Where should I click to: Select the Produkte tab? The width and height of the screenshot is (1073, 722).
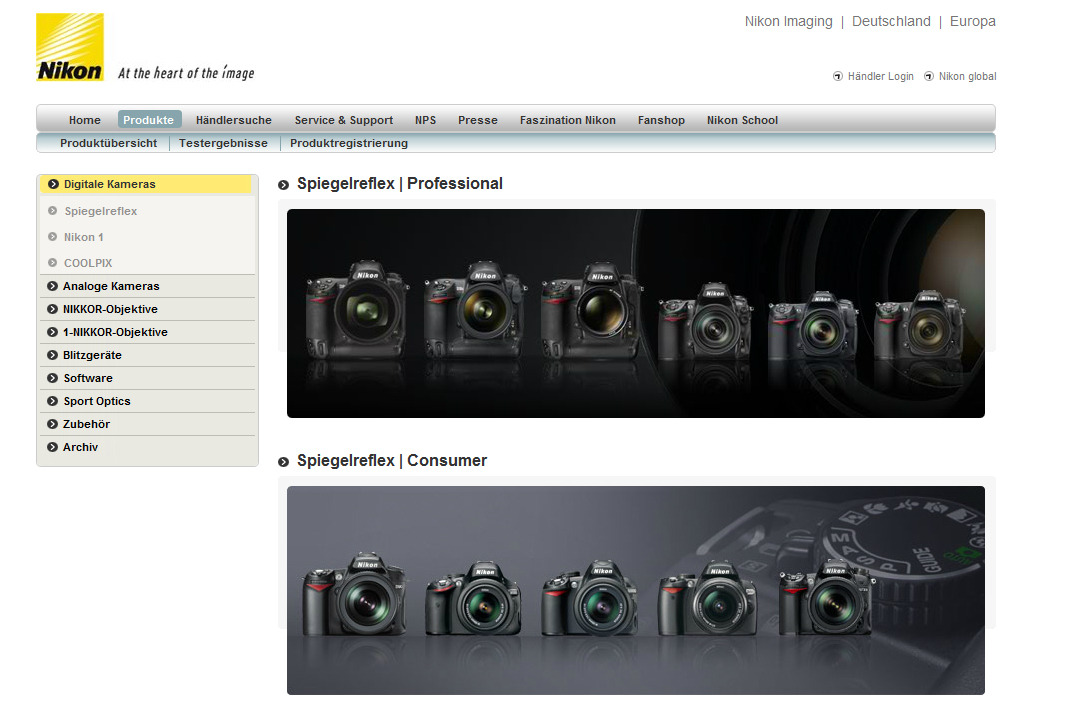click(x=148, y=120)
